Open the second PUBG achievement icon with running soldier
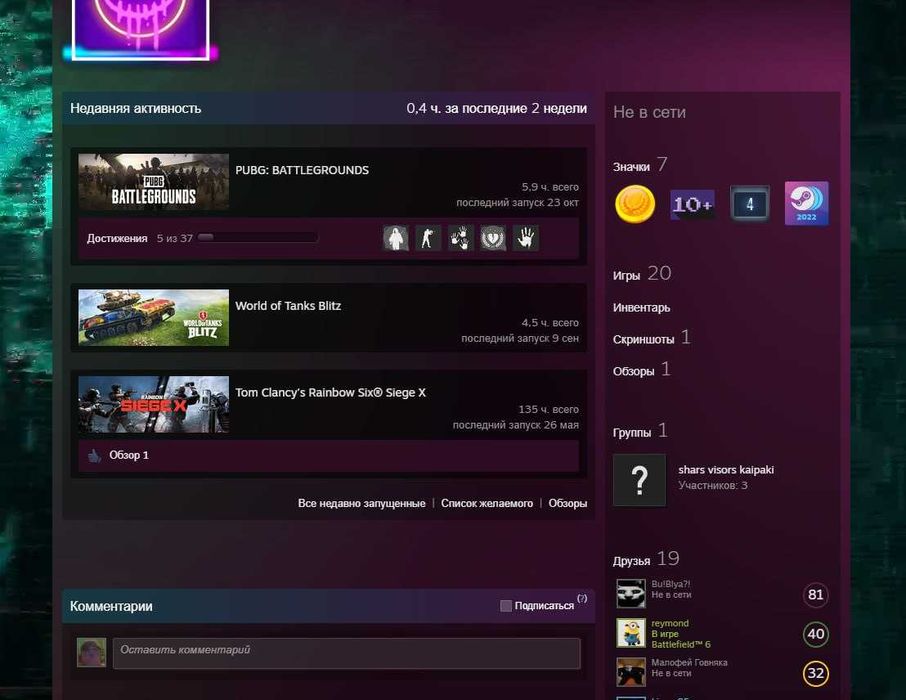906x700 pixels. (x=428, y=238)
